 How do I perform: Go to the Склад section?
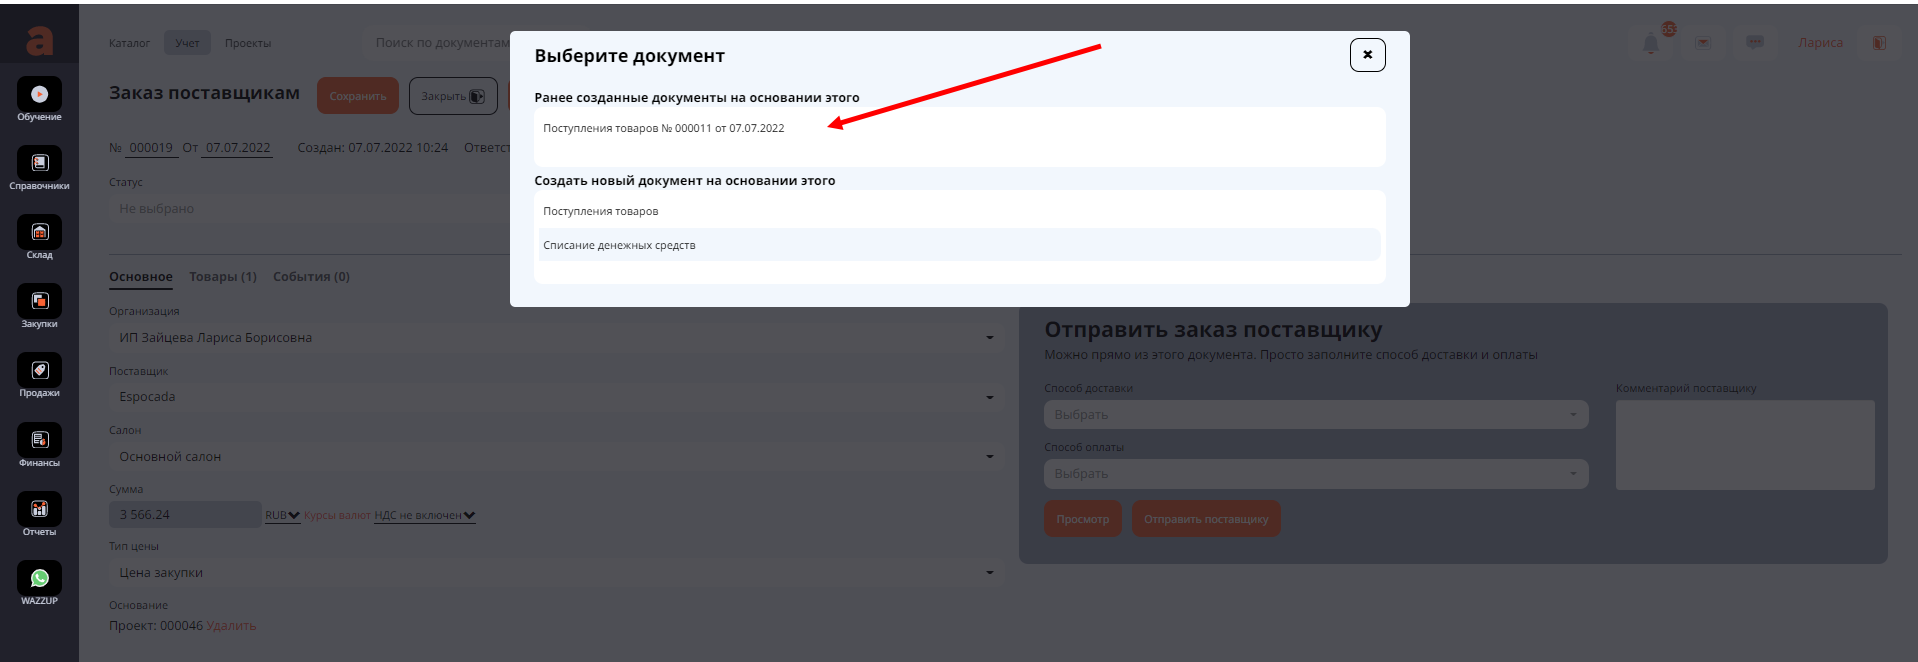tap(39, 234)
